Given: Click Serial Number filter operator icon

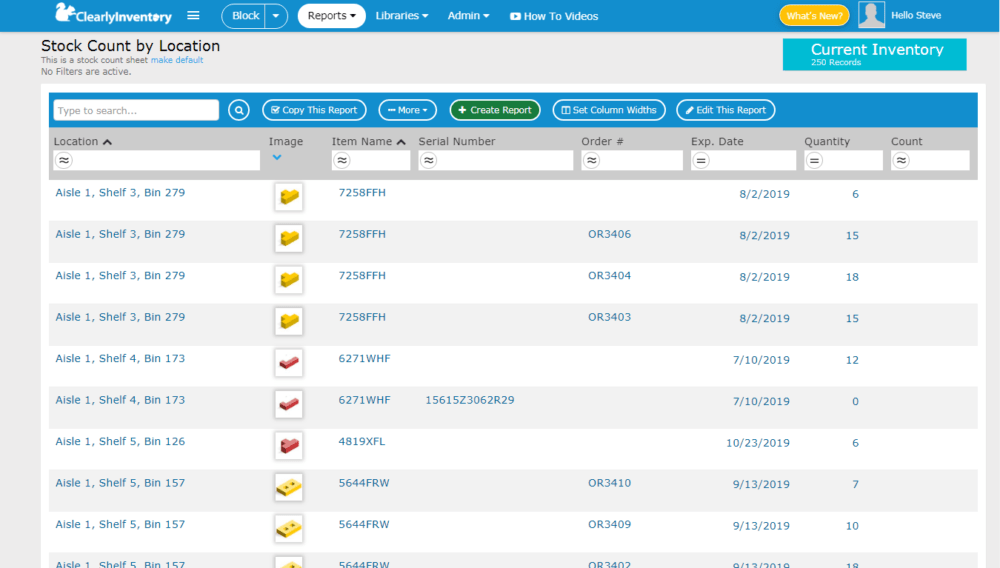Looking at the screenshot, I should [429, 161].
